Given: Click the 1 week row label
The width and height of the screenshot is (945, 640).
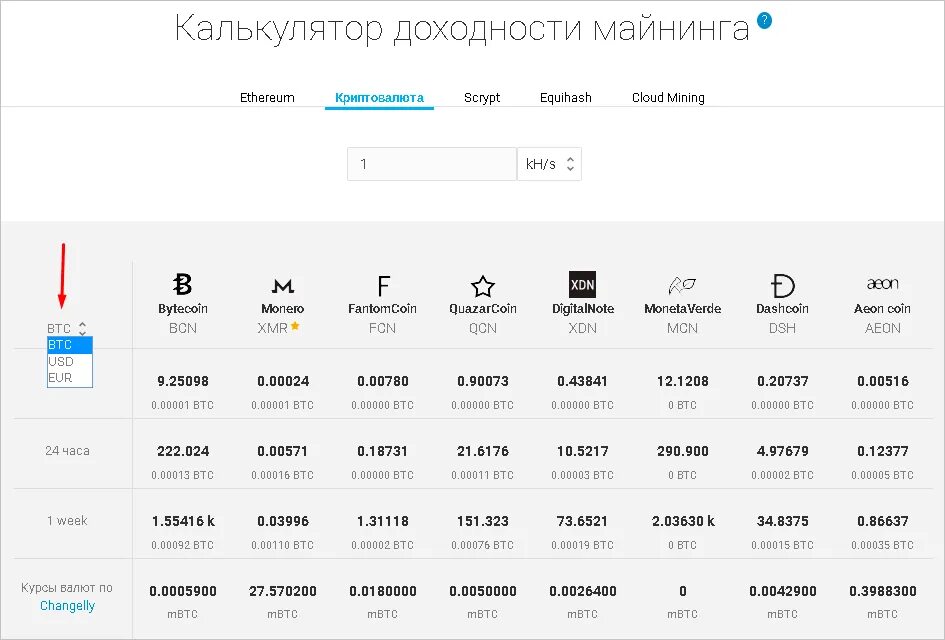Looking at the screenshot, I should tap(68, 521).
